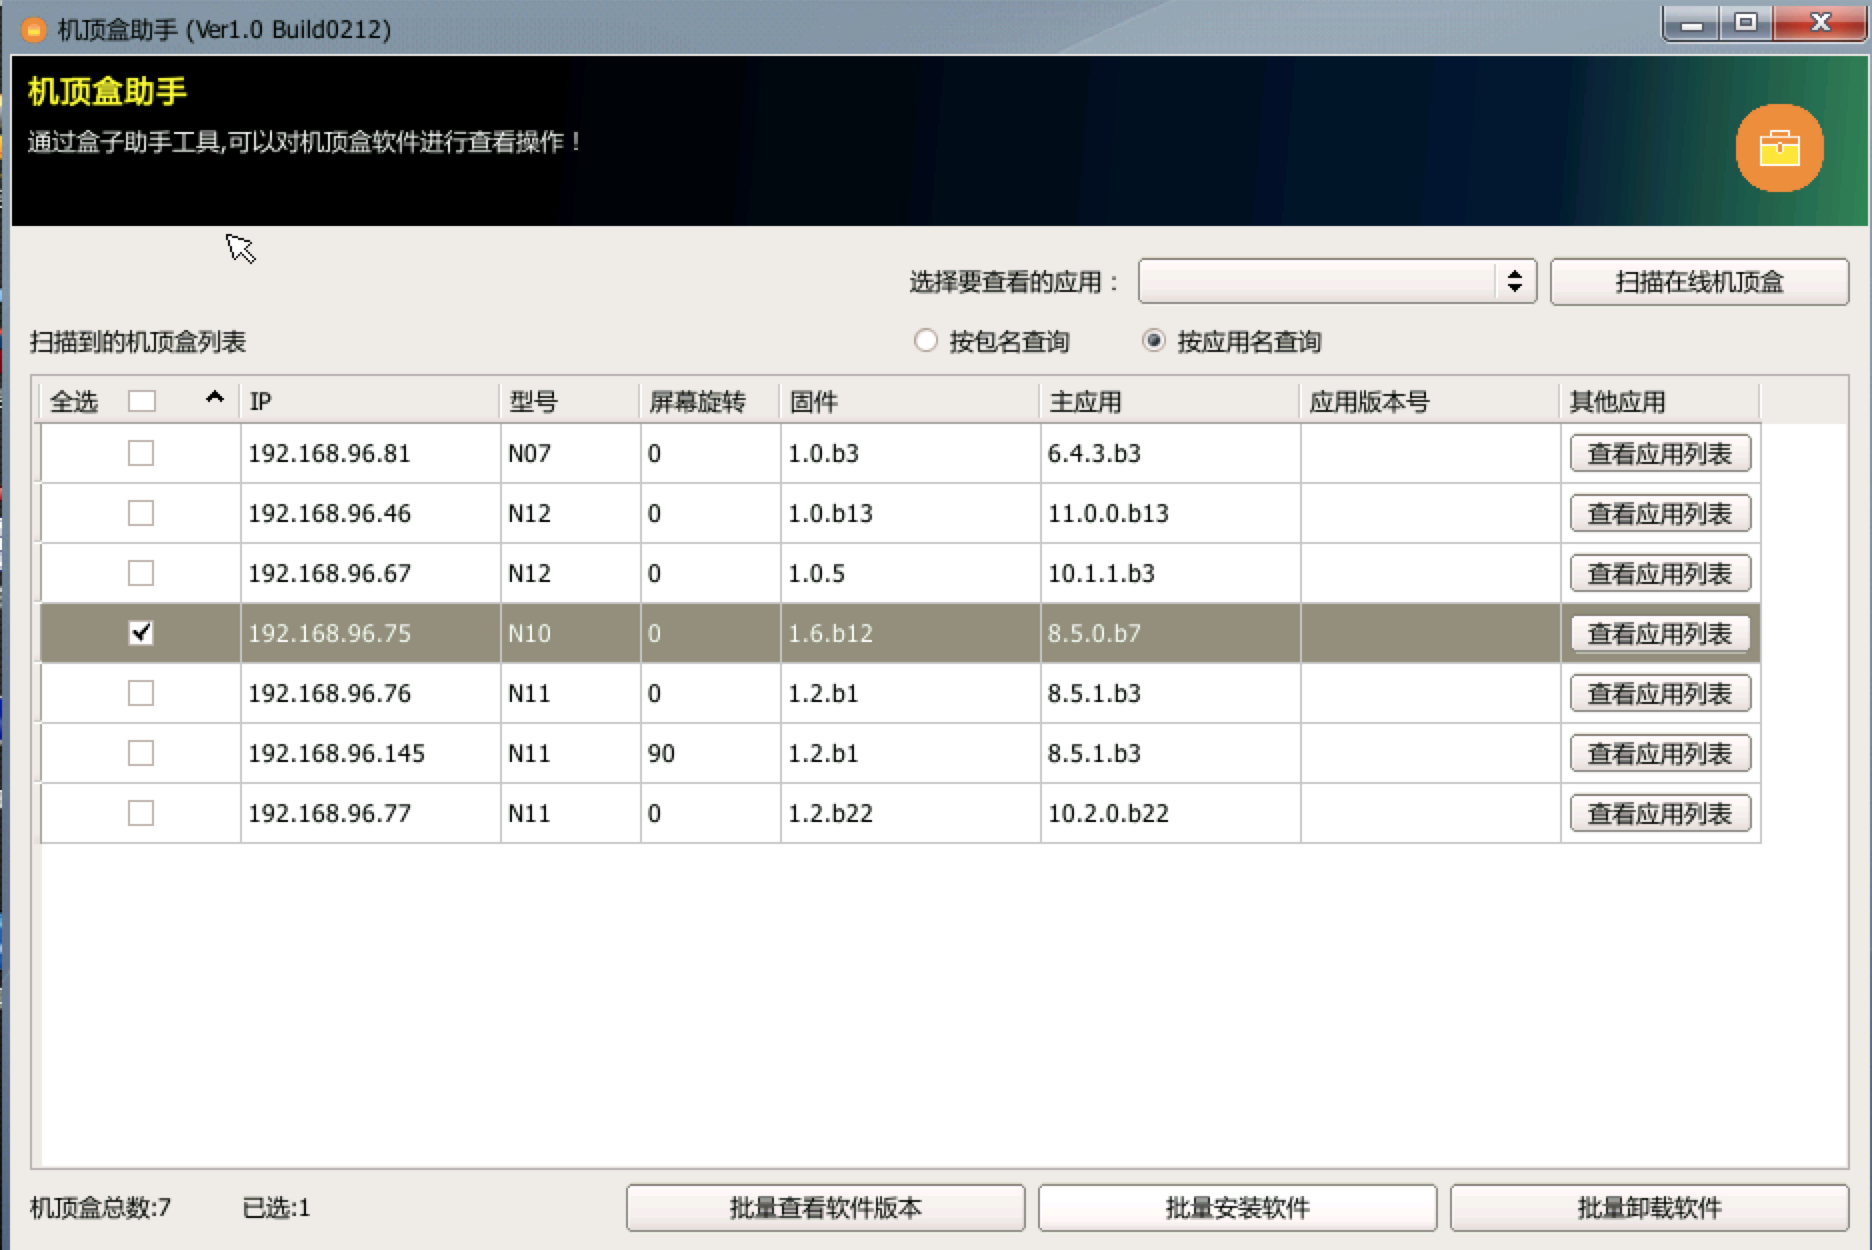1872x1250 pixels.
Task: Click the 批量查看软件版本 button
Action: coord(825,1208)
